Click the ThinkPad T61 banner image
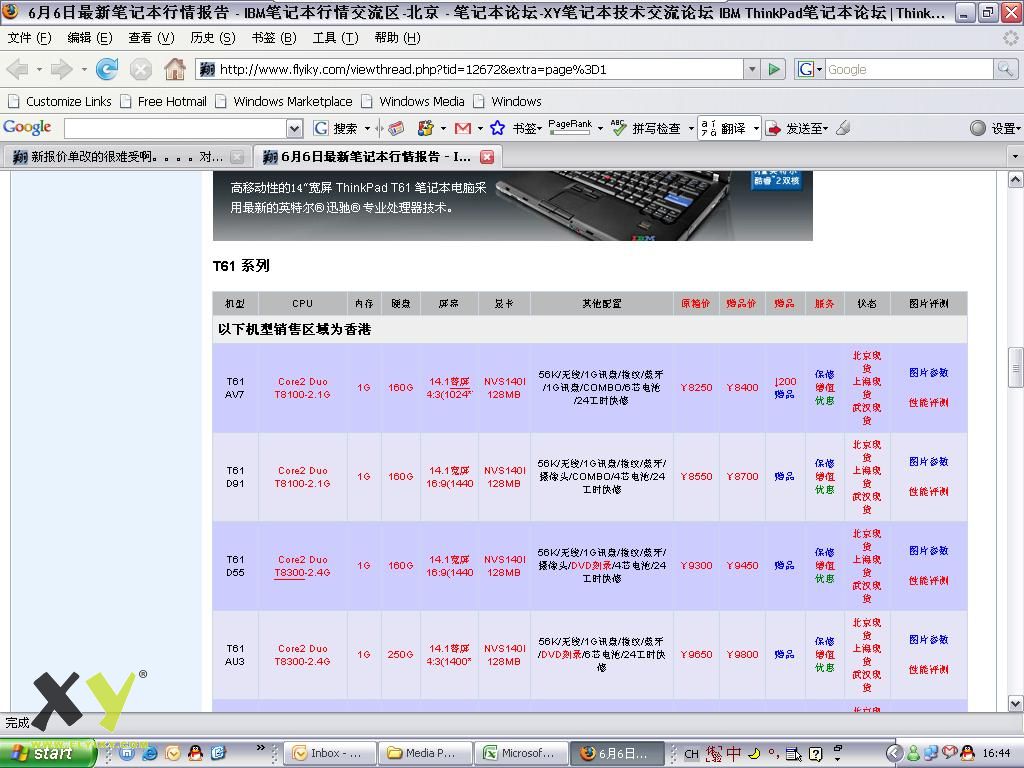Viewport: 1024px width, 768px height. (x=513, y=206)
